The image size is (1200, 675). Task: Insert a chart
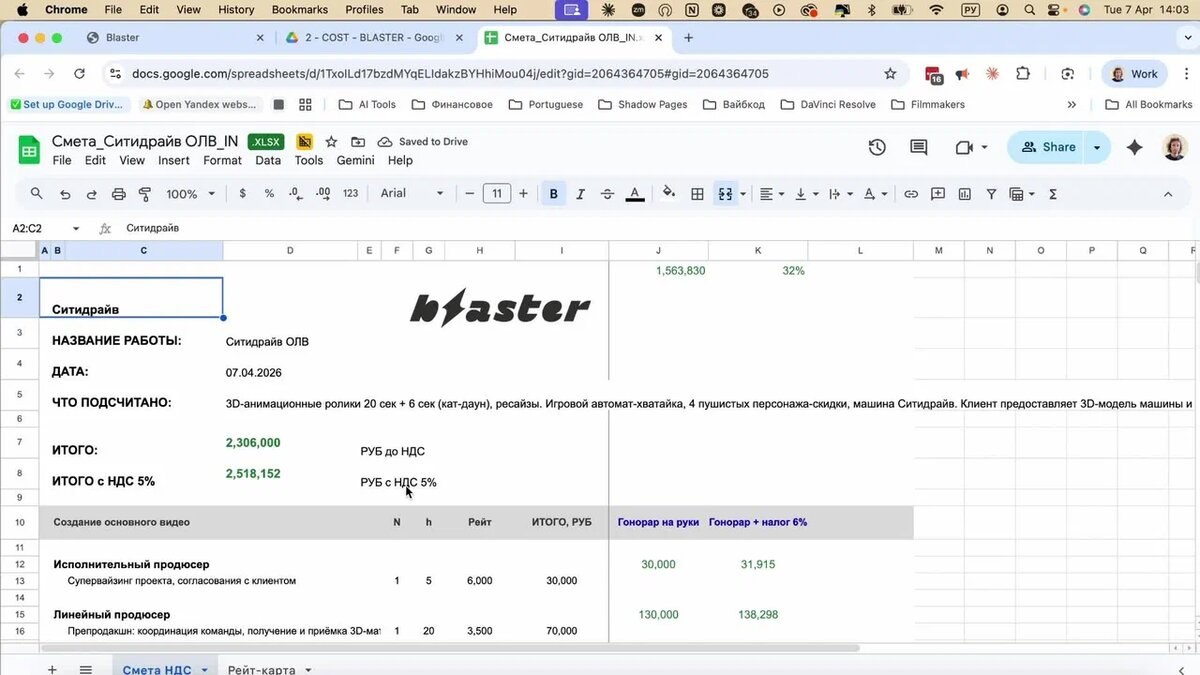[965, 194]
